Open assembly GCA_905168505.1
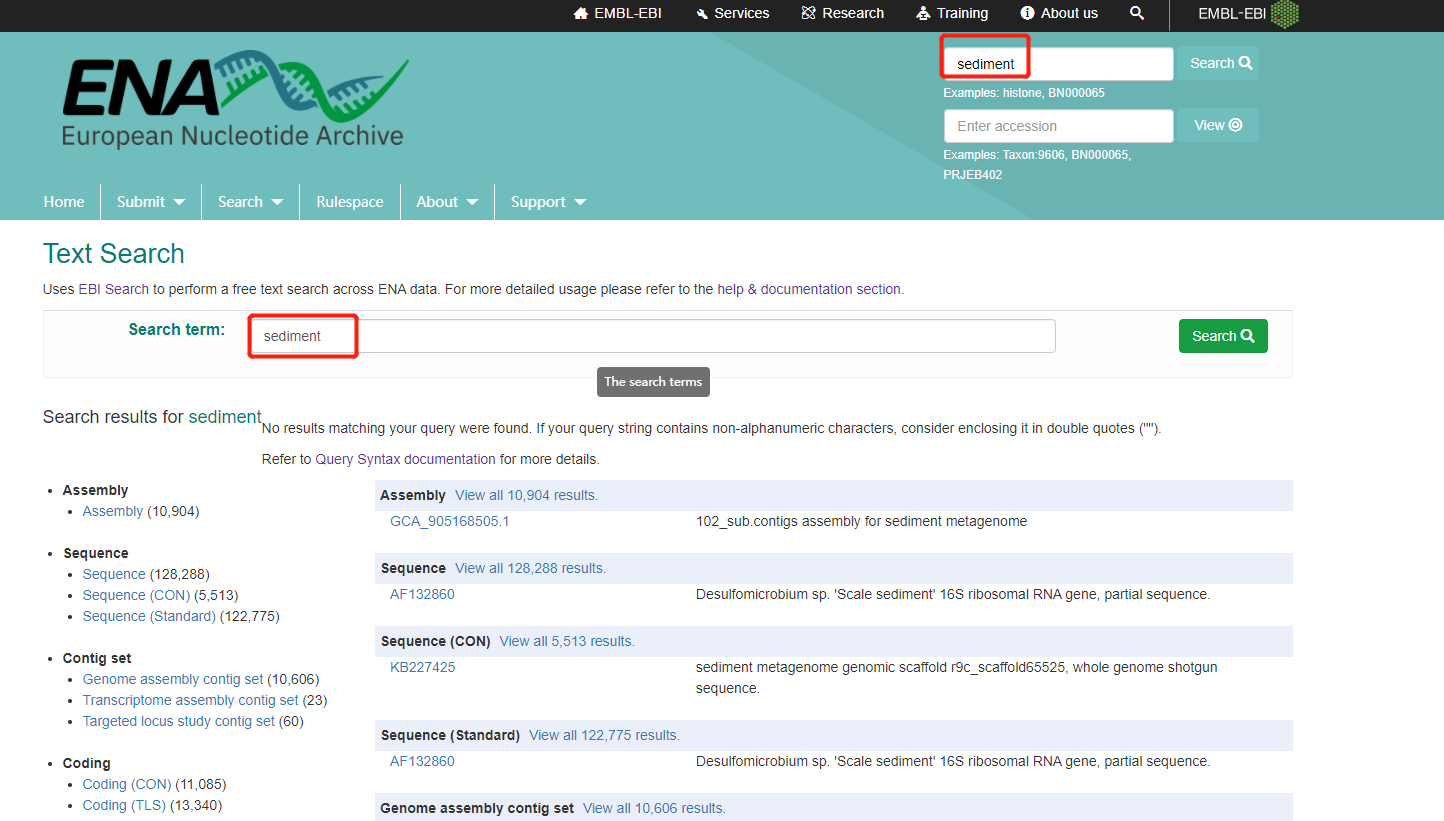This screenshot has width=1444, height=821. (x=449, y=520)
